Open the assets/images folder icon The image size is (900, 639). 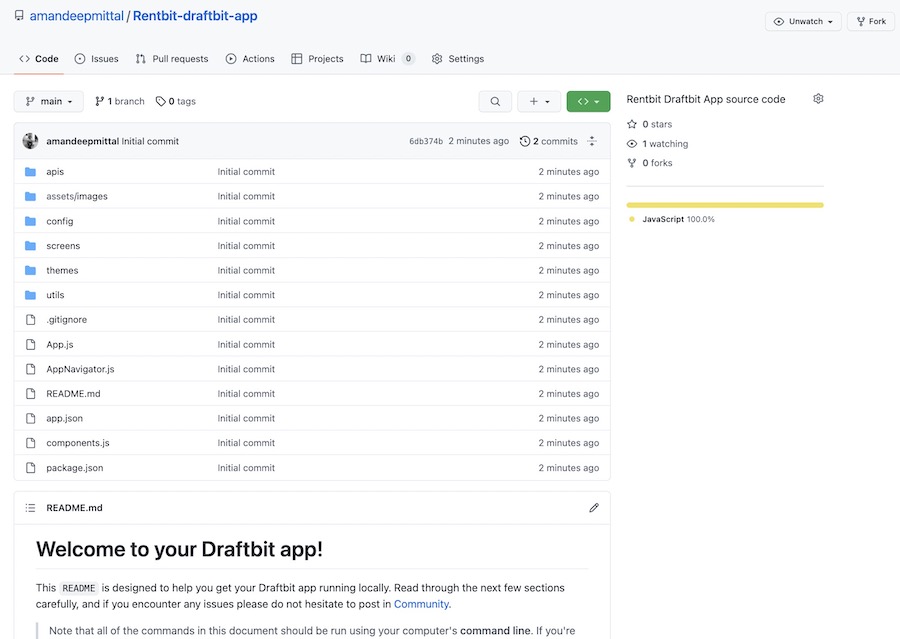click(x=30, y=196)
